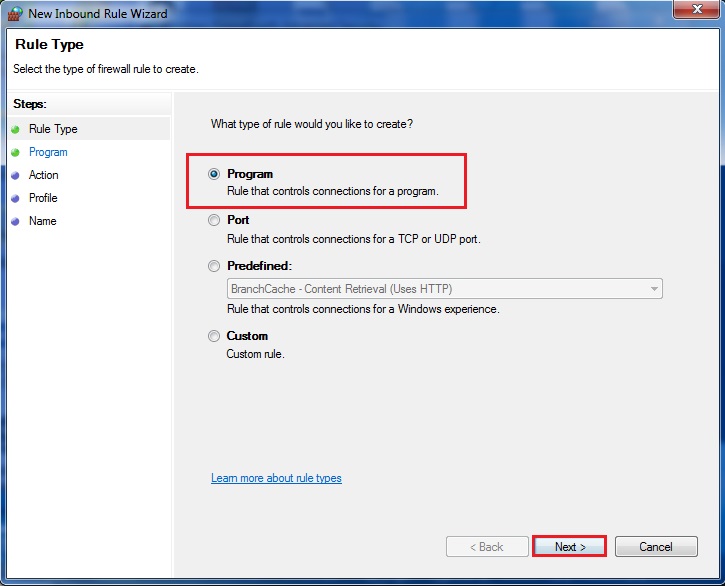Open the Profile step in Steps list
This screenshot has width=725, height=586.
(x=43, y=198)
